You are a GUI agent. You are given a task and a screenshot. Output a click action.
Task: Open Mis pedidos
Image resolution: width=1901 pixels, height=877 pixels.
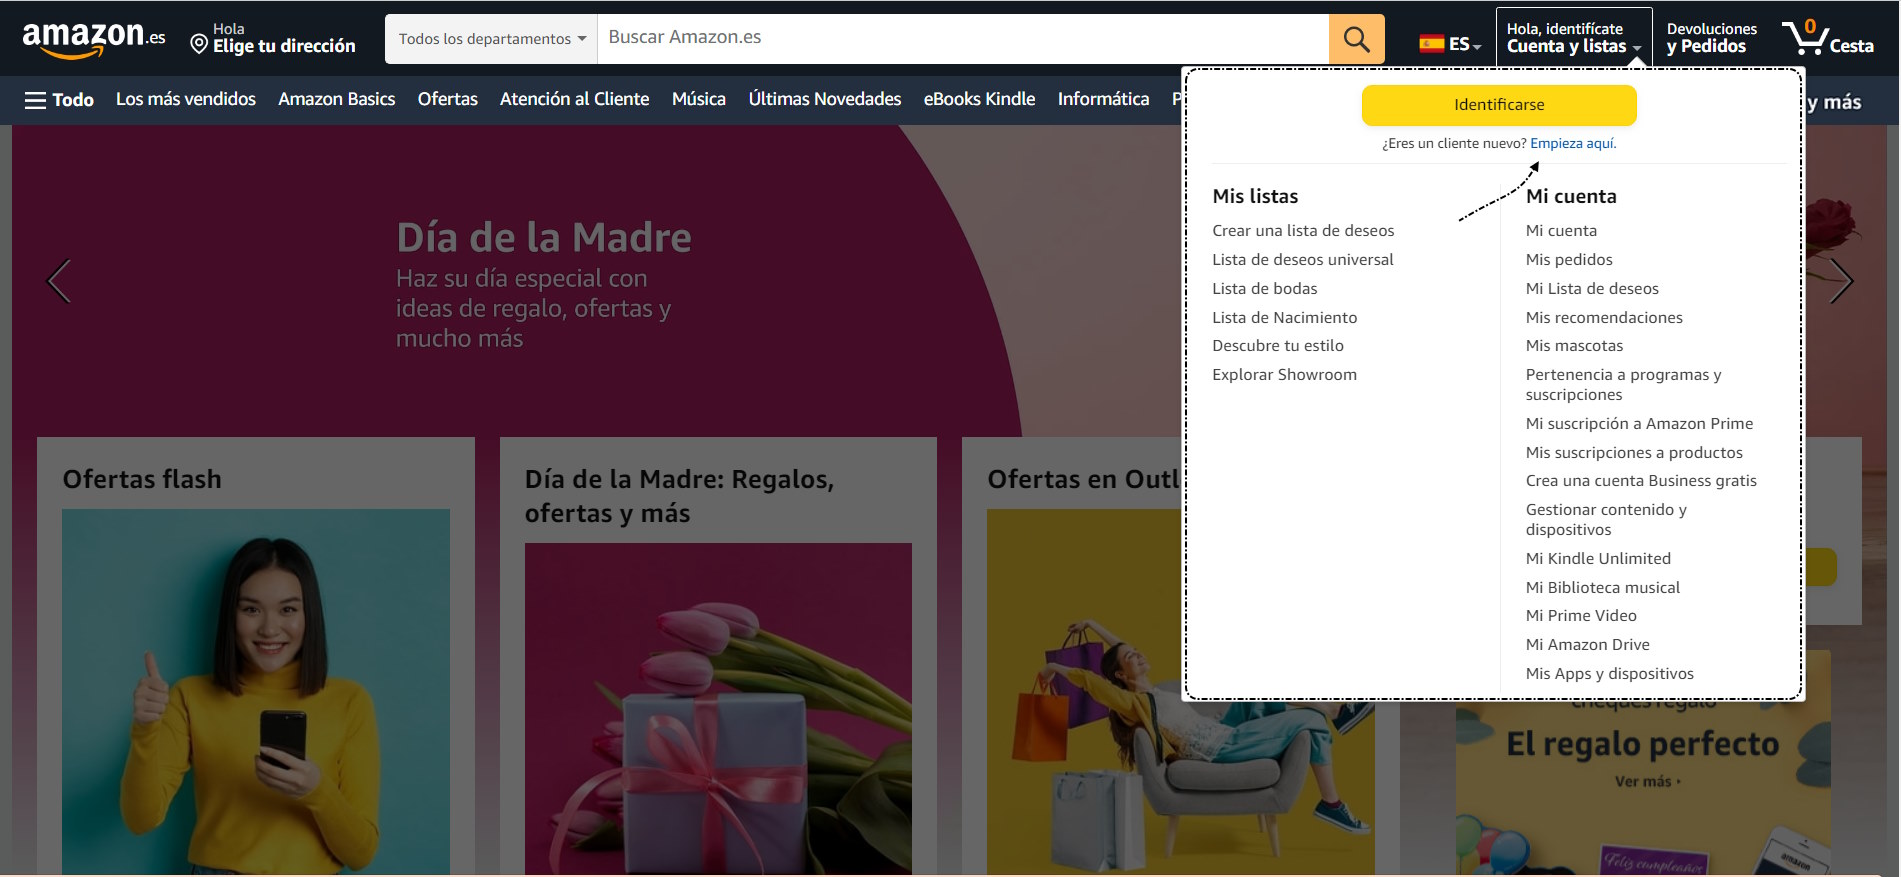1569,260
